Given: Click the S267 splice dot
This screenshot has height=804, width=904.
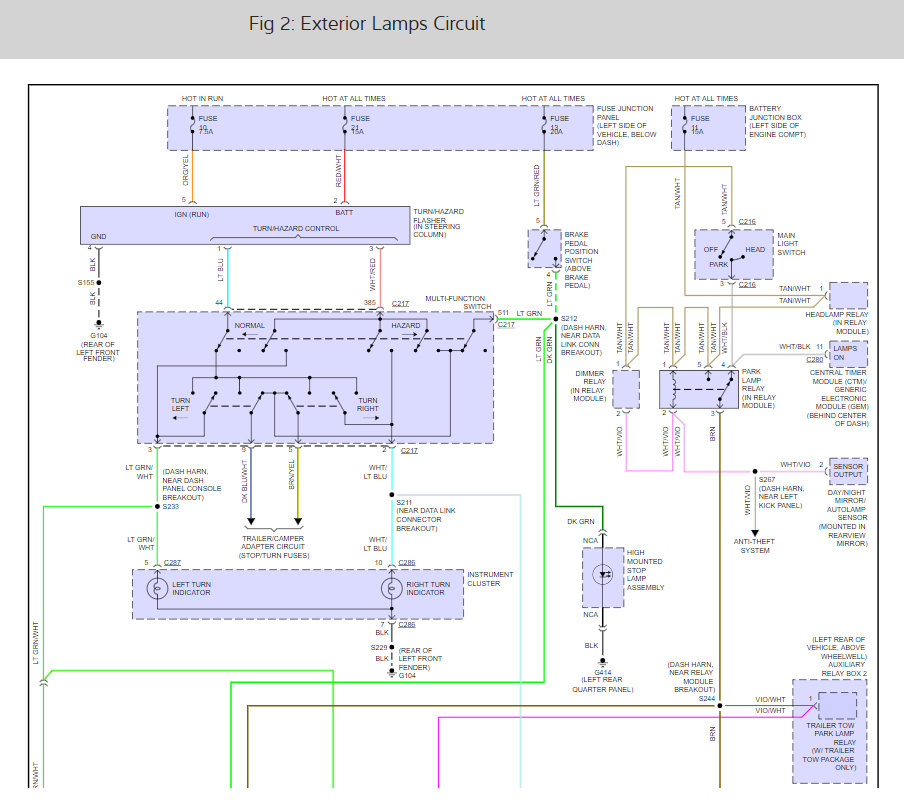Looking at the screenshot, I should click(x=755, y=471).
